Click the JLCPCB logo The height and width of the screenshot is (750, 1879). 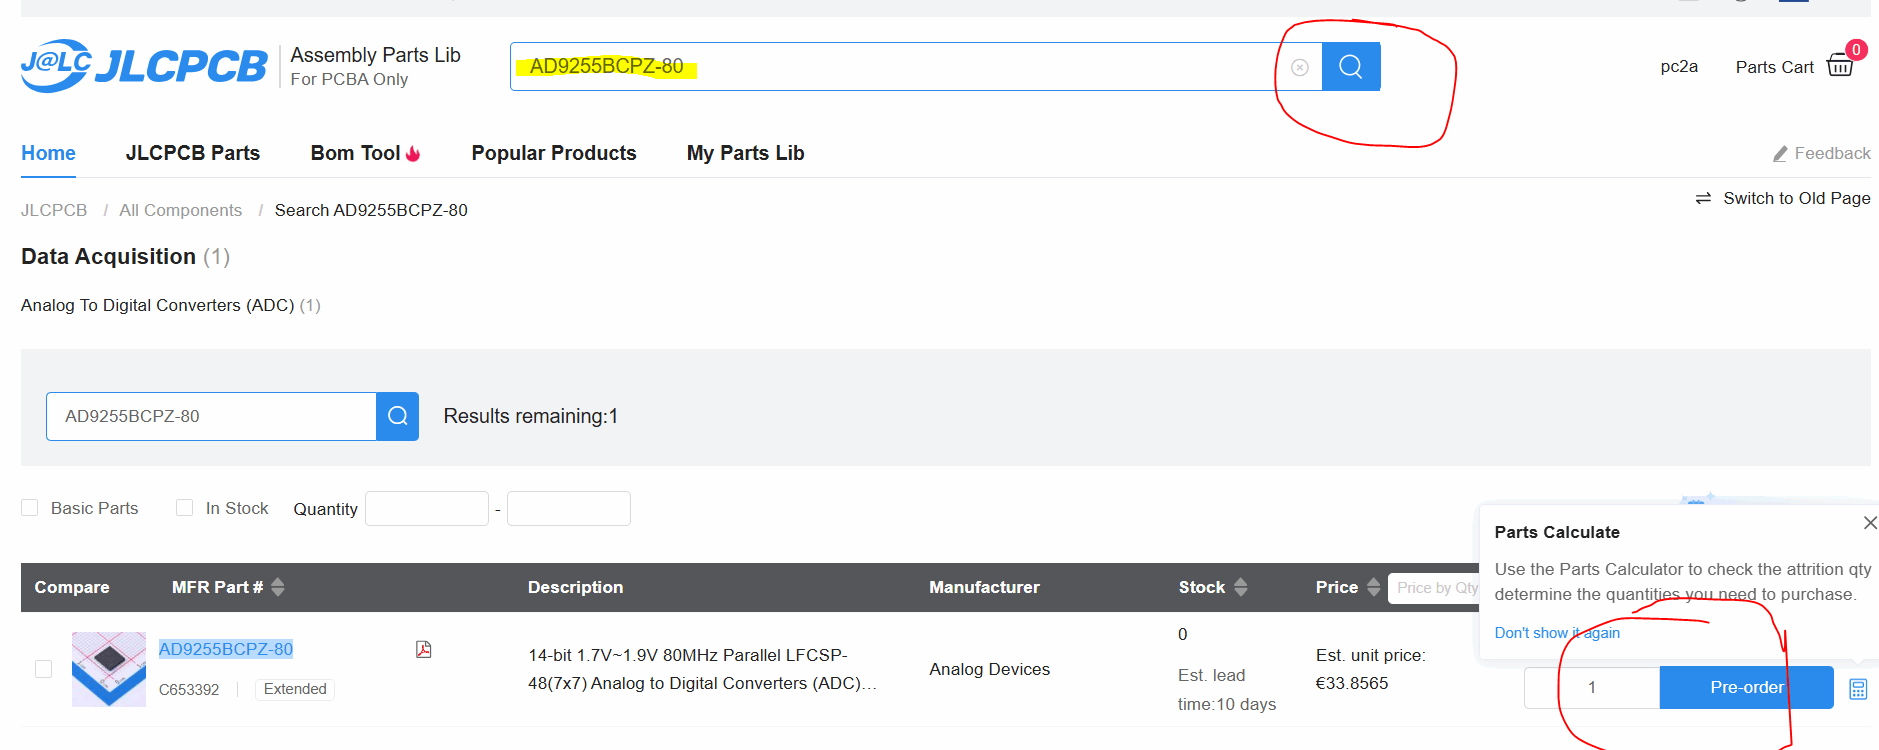tap(144, 66)
